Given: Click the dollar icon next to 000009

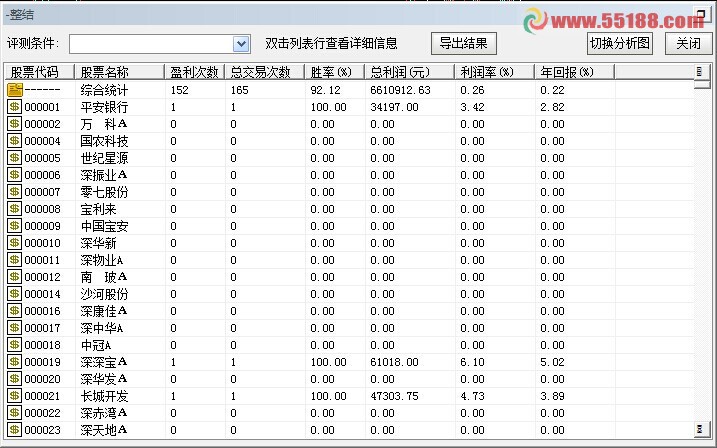Looking at the screenshot, I should click(15, 226).
